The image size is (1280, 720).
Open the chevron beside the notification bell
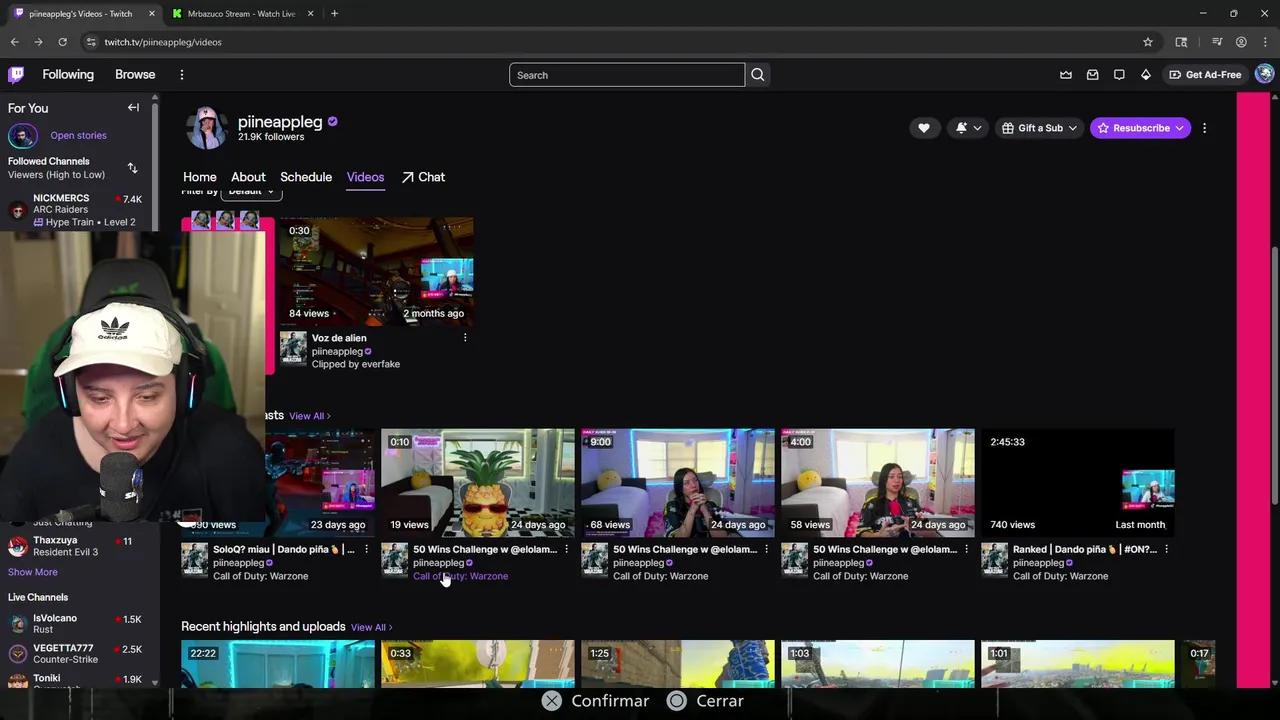(976, 128)
